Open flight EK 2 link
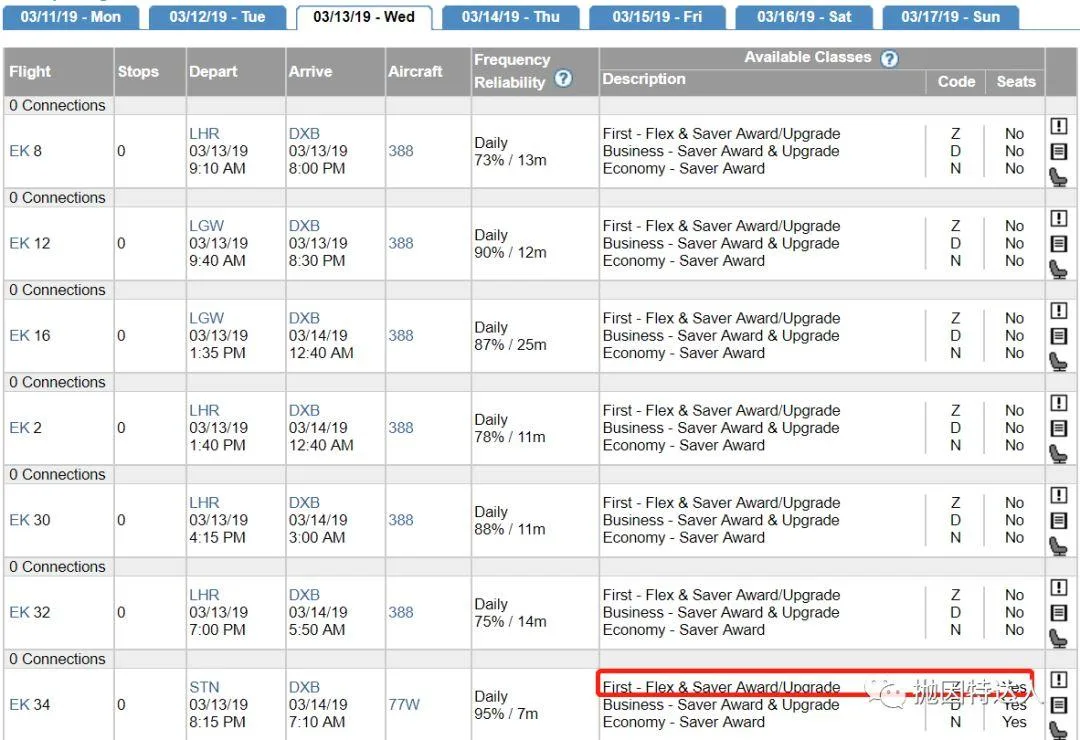The width and height of the screenshot is (1080, 740). tap(25, 428)
